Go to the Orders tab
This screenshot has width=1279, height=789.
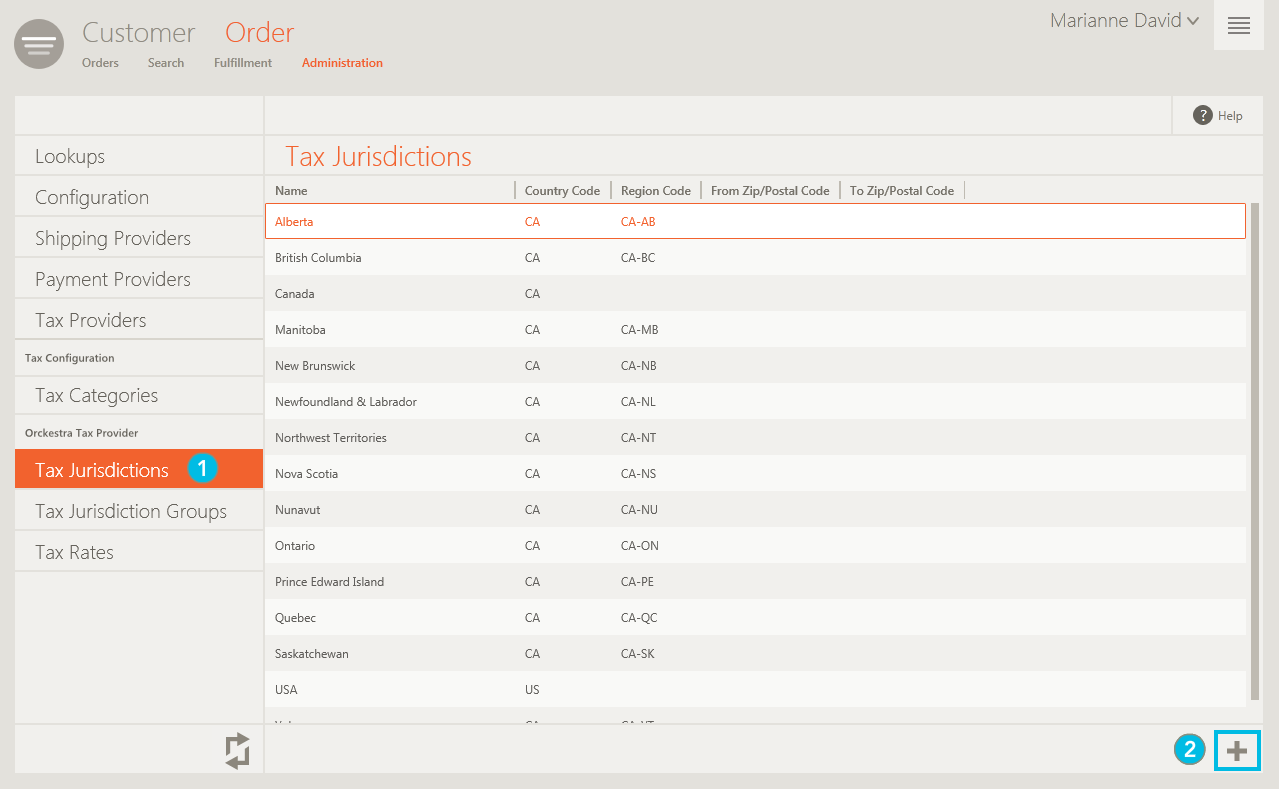100,63
